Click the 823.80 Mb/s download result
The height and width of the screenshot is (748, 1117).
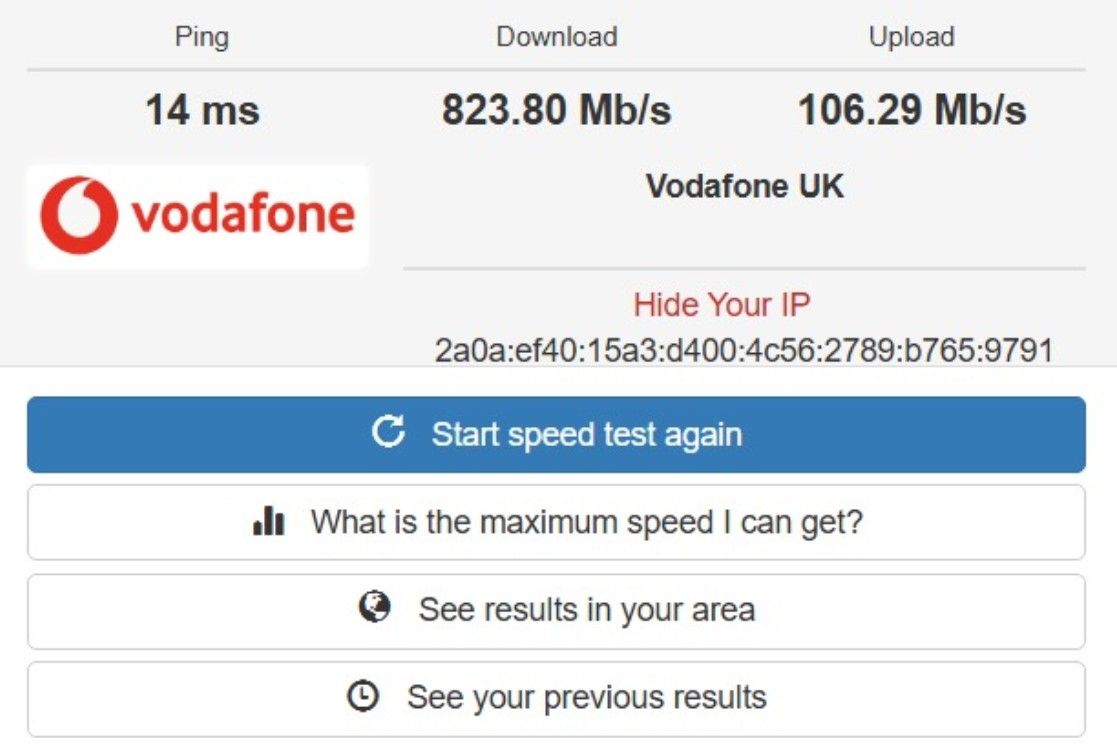[556, 109]
